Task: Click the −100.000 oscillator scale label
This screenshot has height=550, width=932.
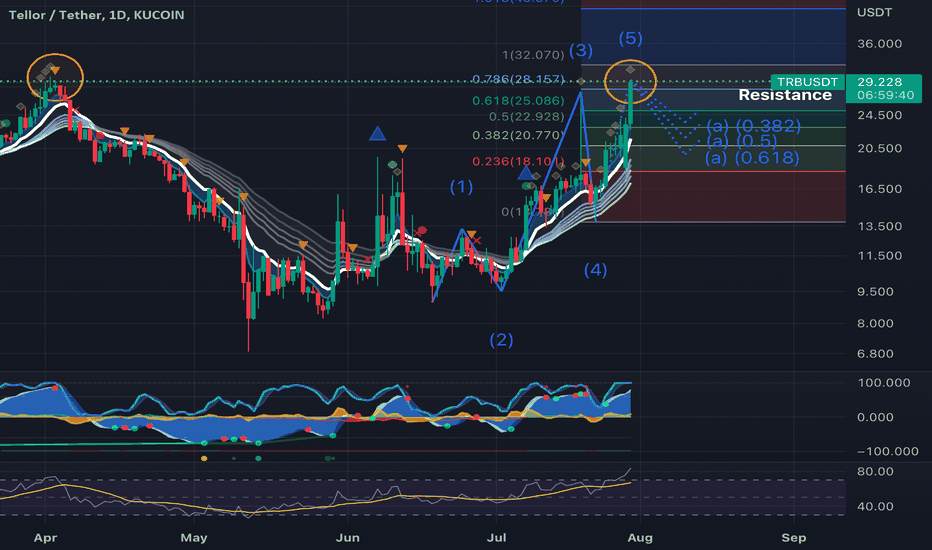Action: (887, 451)
